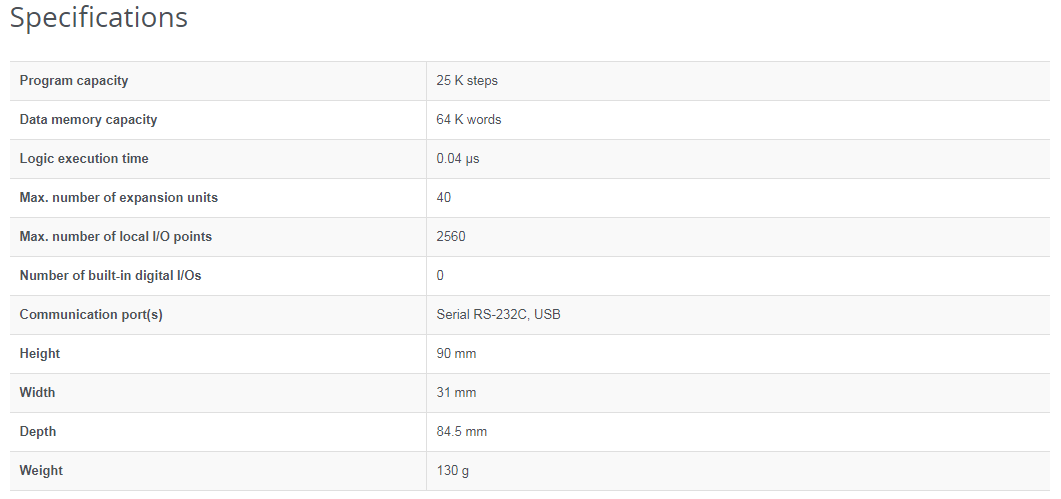Select the 31 mm width value
The image size is (1061, 499).
(x=456, y=393)
